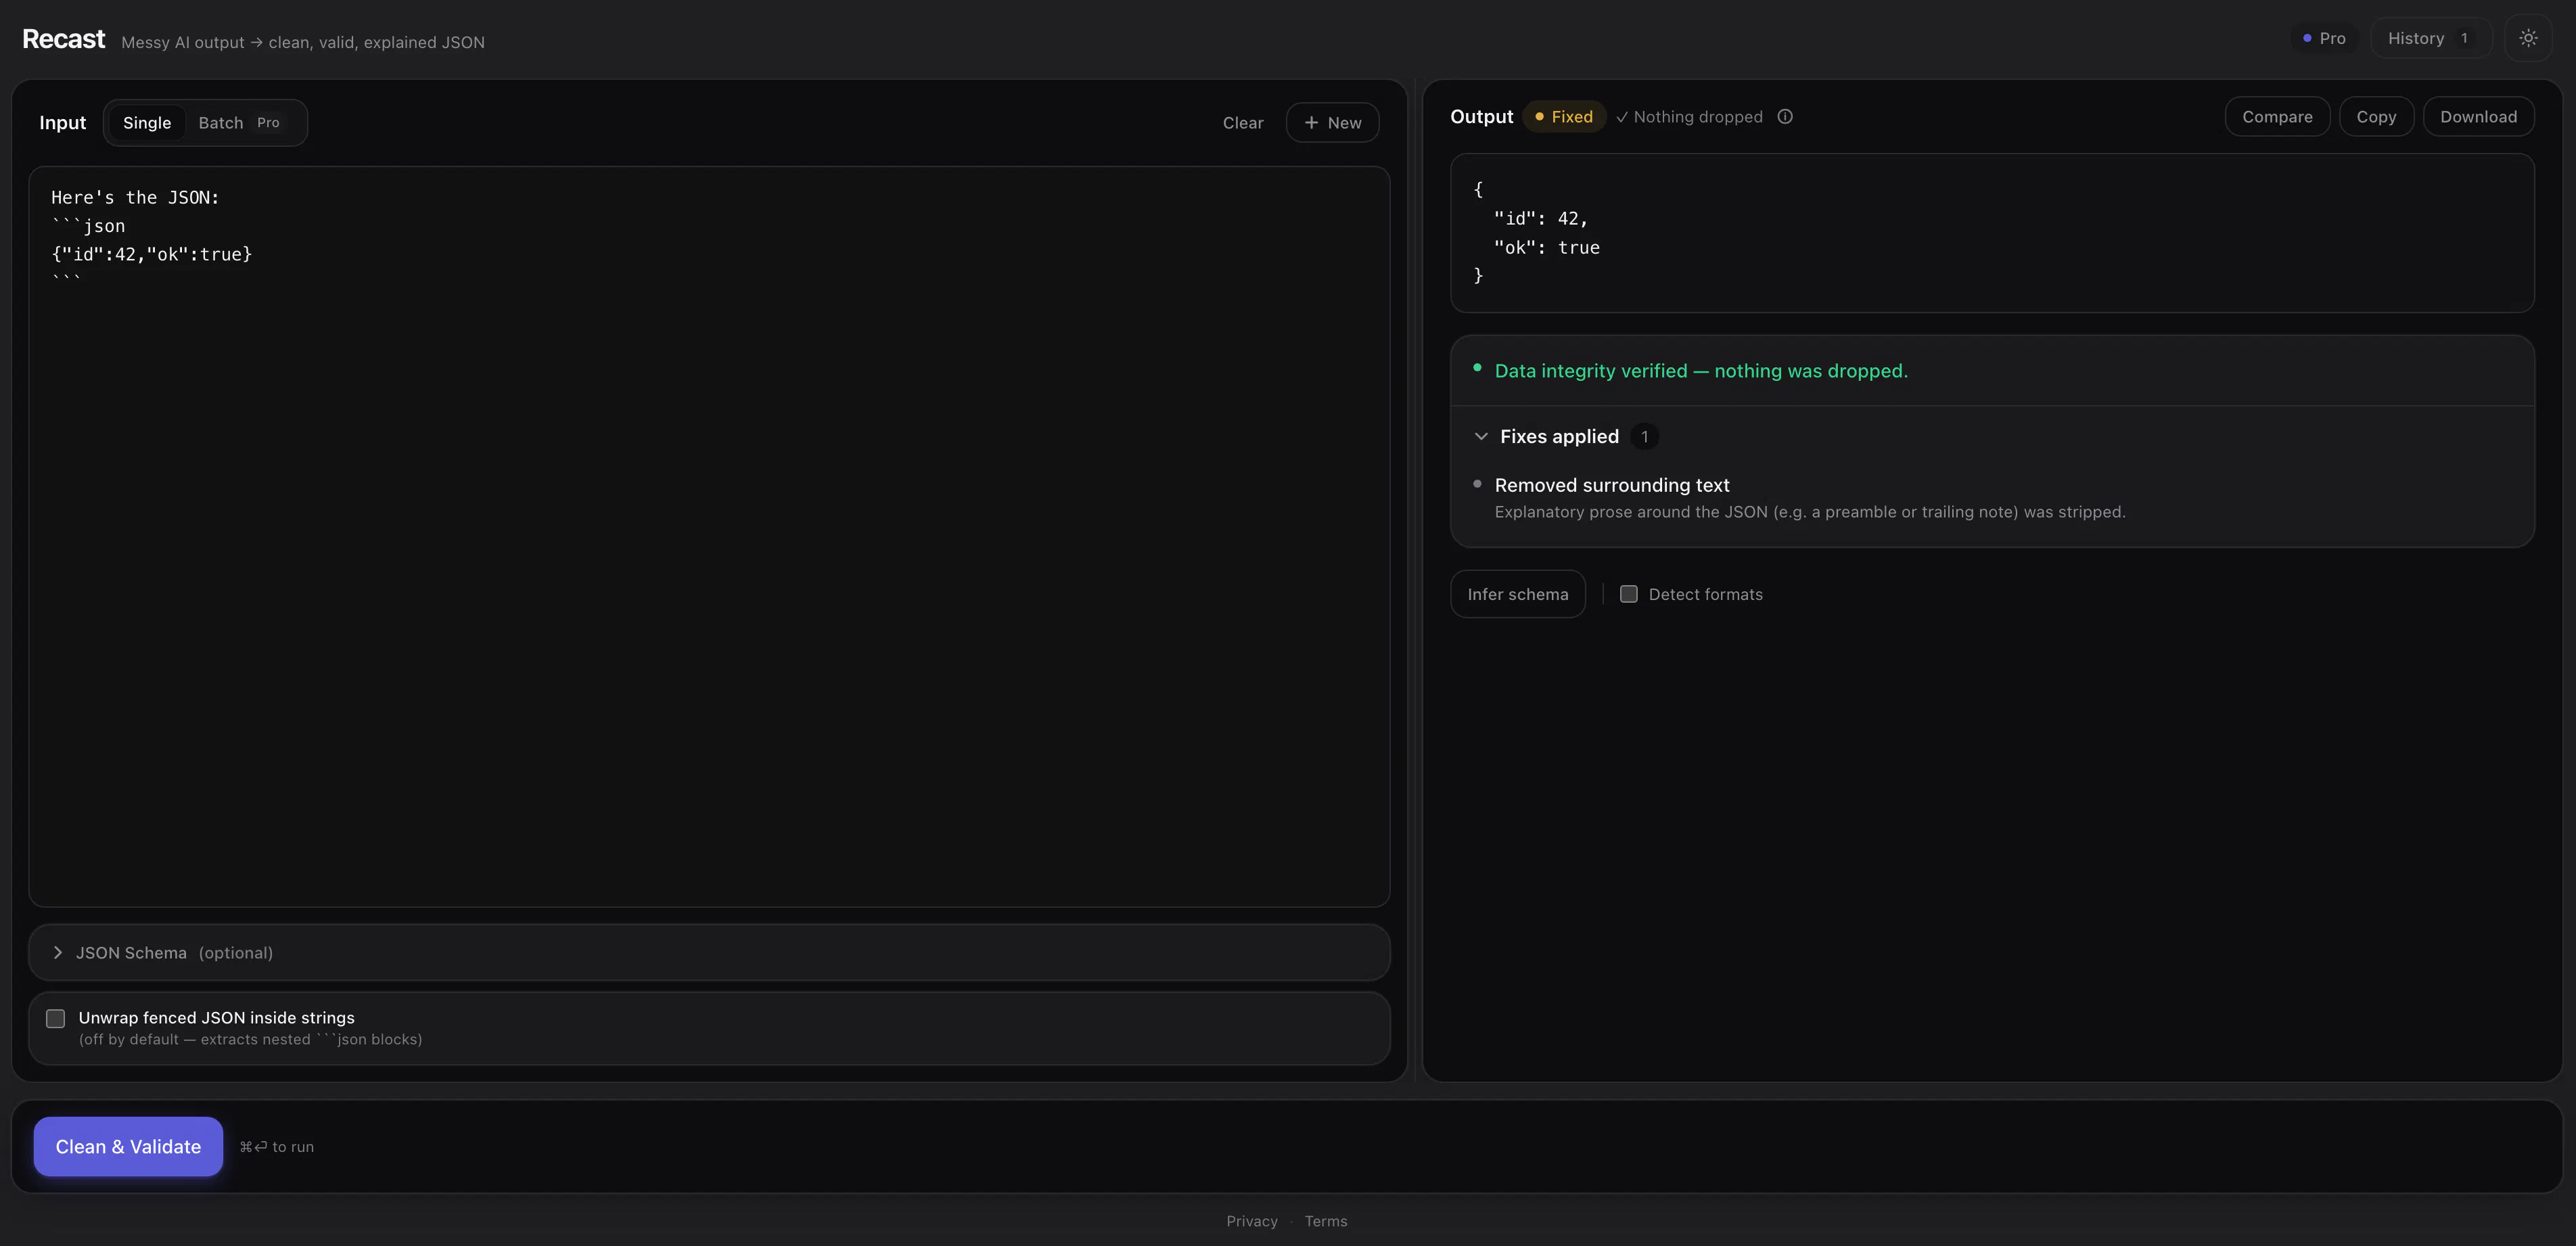The image size is (2576, 1246).
Task: Open the Pro plan badge
Action: [2324, 38]
